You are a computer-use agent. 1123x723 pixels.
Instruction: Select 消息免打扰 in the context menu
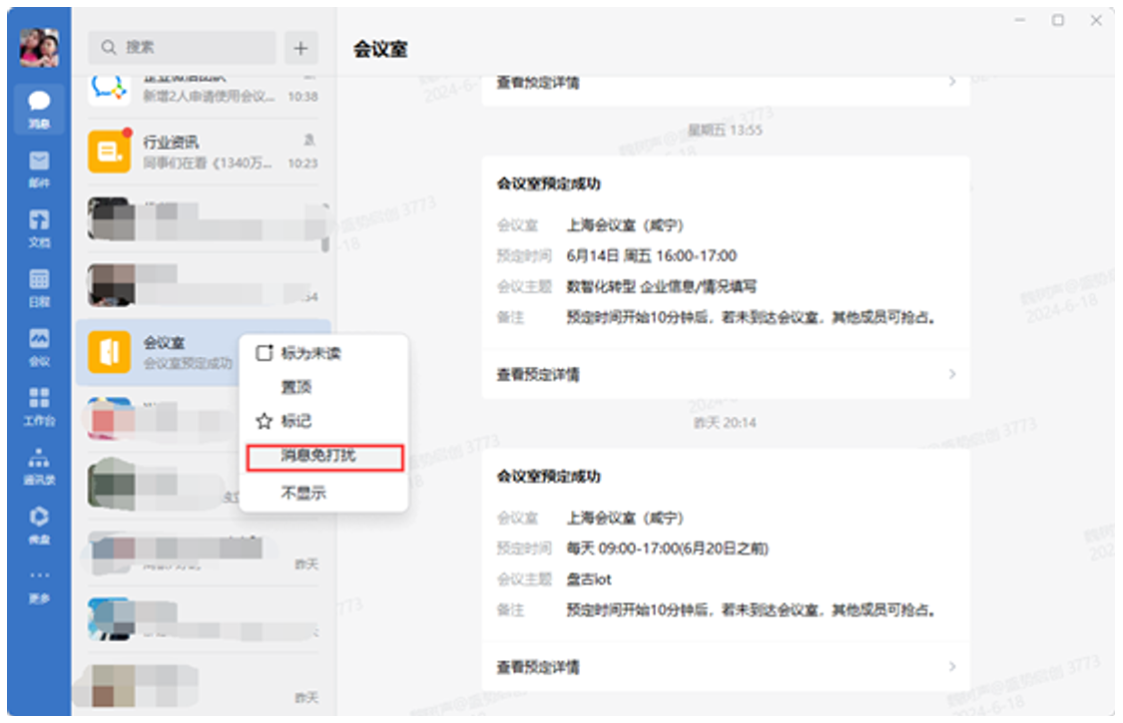pos(324,456)
